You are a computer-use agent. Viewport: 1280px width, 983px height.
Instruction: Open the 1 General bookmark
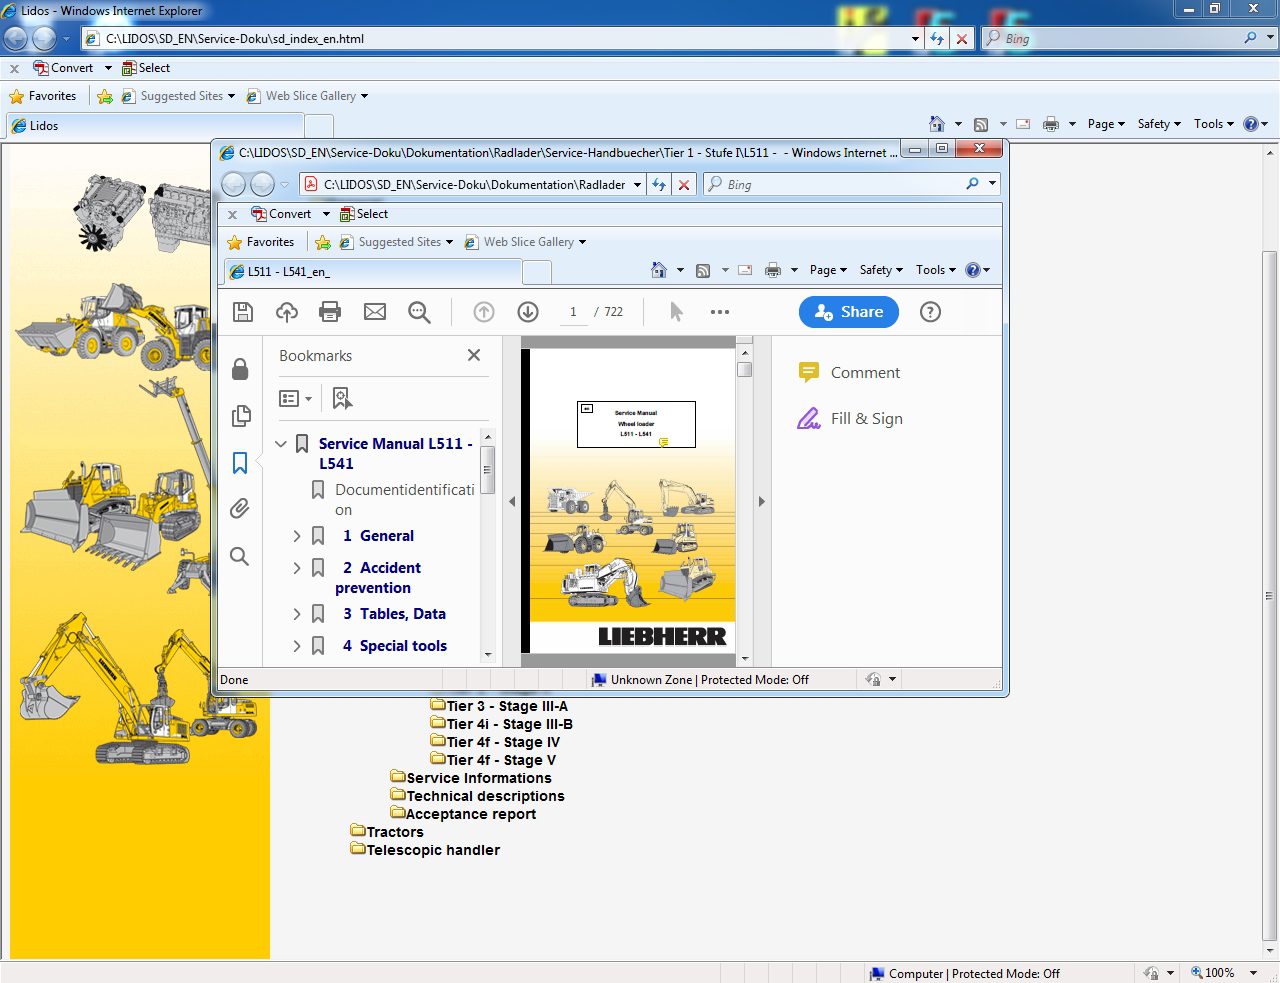[x=378, y=536]
